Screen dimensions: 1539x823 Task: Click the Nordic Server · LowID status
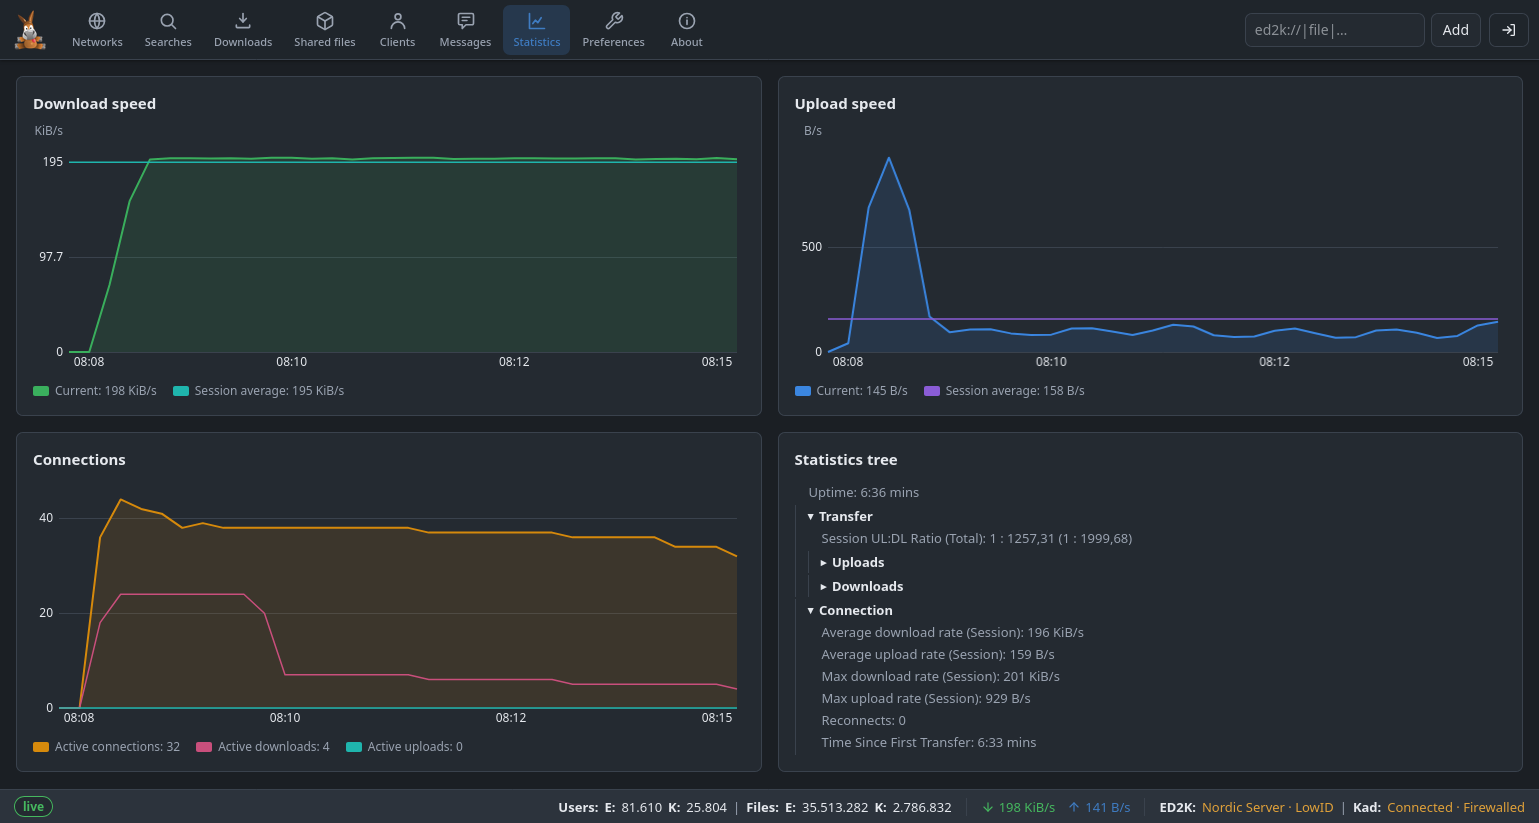(x=1268, y=807)
